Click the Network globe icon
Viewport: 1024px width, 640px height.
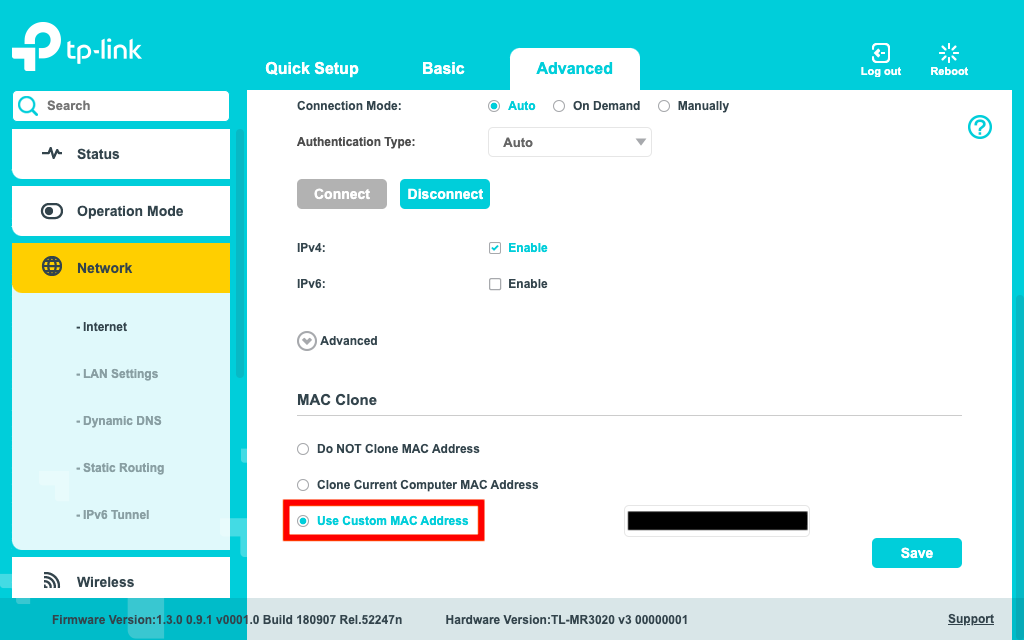[52, 267]
